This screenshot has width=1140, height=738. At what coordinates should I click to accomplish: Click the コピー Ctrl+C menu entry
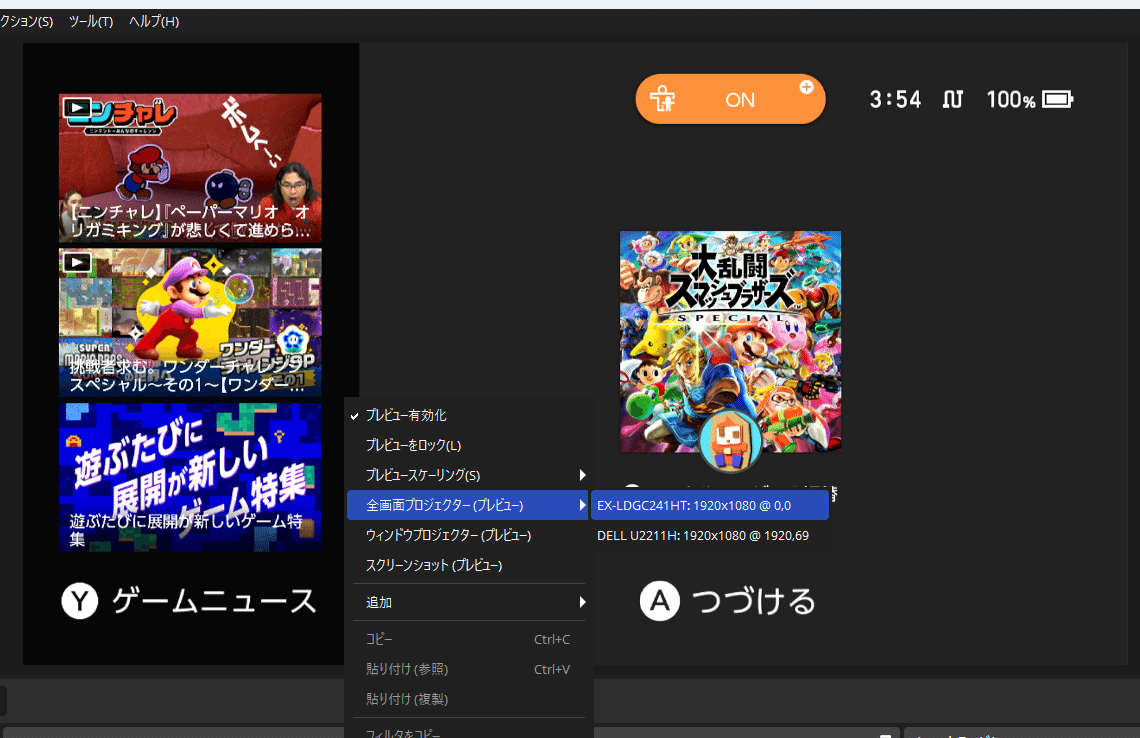click(467, 639)
